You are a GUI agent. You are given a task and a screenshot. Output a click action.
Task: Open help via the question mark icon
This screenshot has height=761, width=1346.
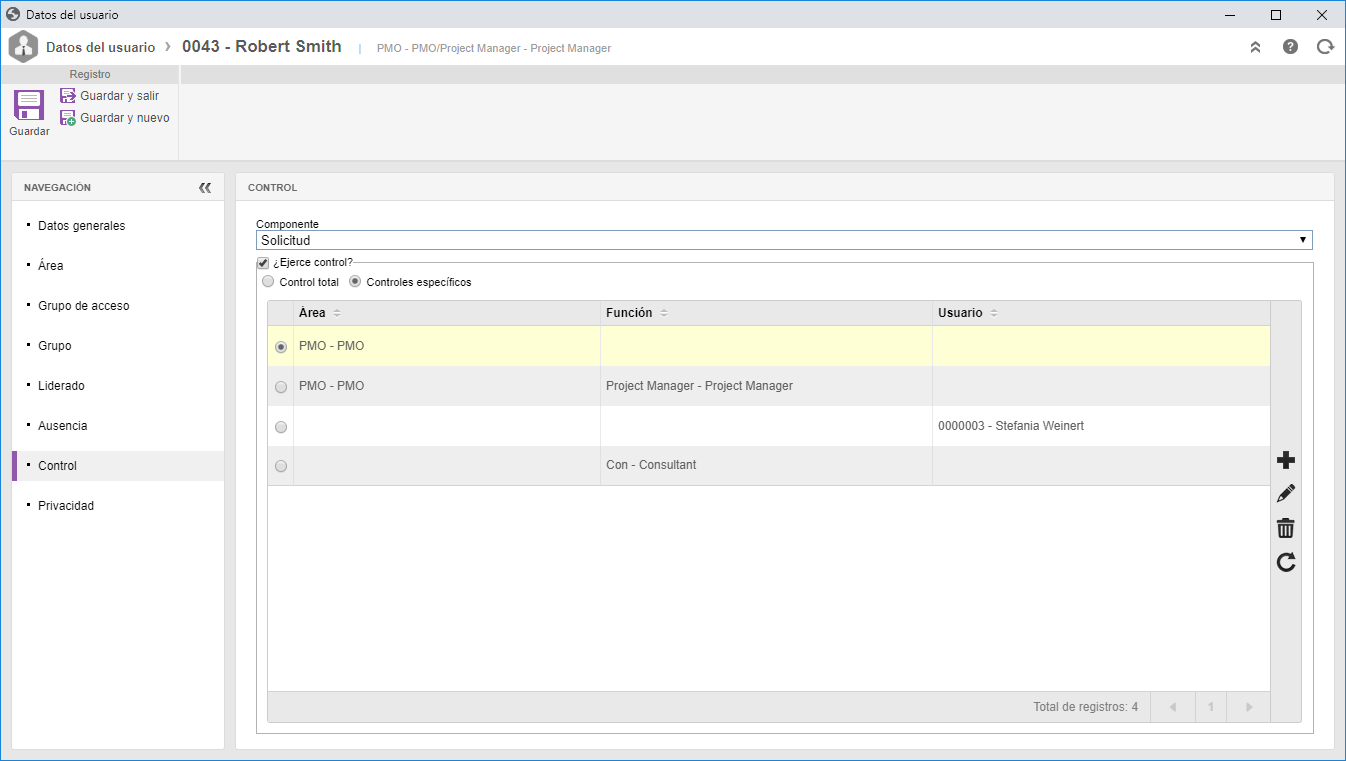1290,47
